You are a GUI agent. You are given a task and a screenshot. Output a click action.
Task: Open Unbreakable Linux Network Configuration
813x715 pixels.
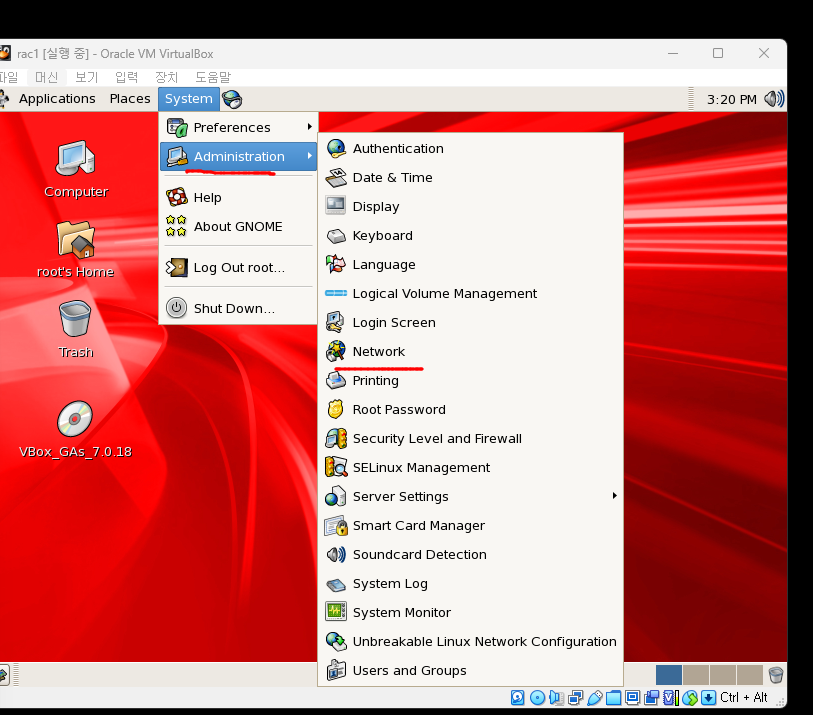[x=470, y=642]
